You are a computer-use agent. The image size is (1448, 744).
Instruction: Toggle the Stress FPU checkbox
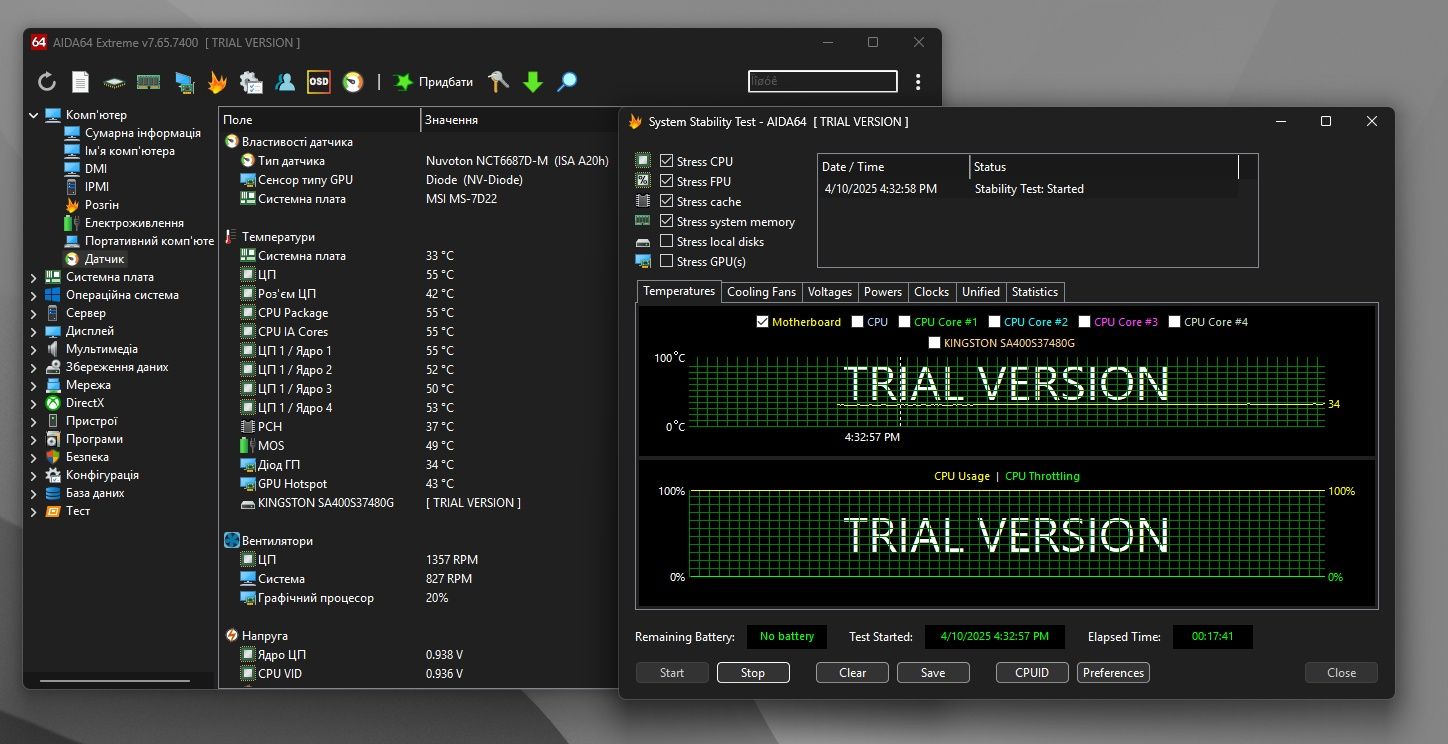click(667, 181)
